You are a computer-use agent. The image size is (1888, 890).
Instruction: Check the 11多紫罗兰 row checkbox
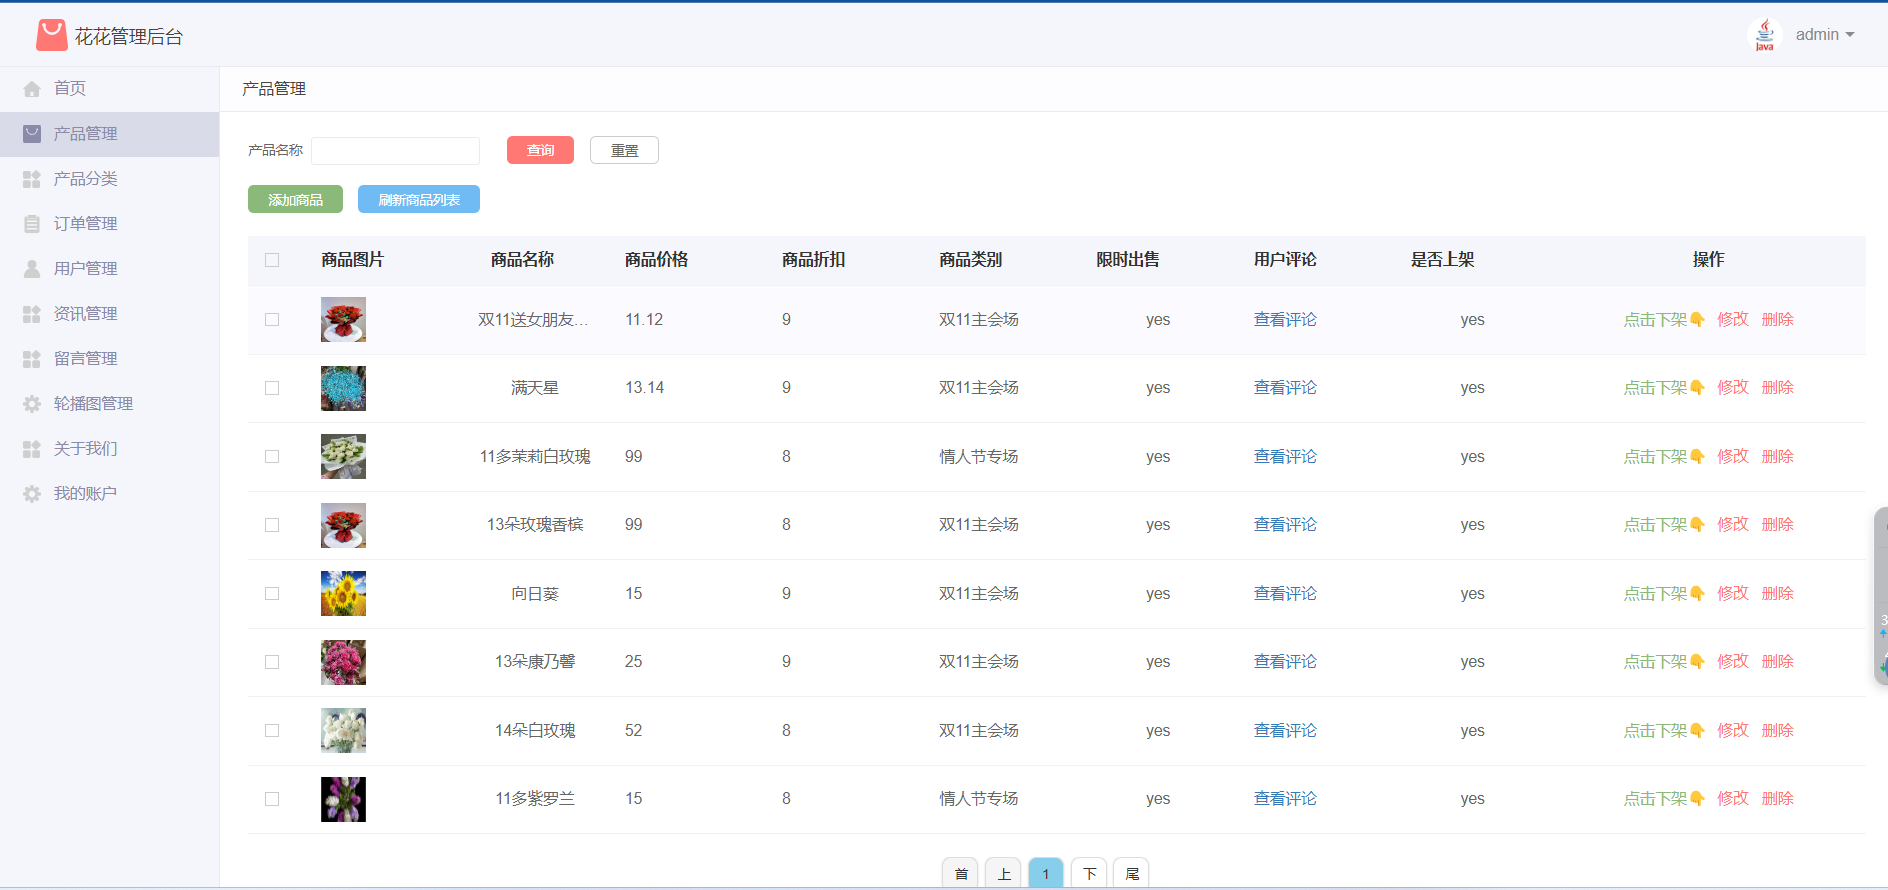click(x=272, y=799)
